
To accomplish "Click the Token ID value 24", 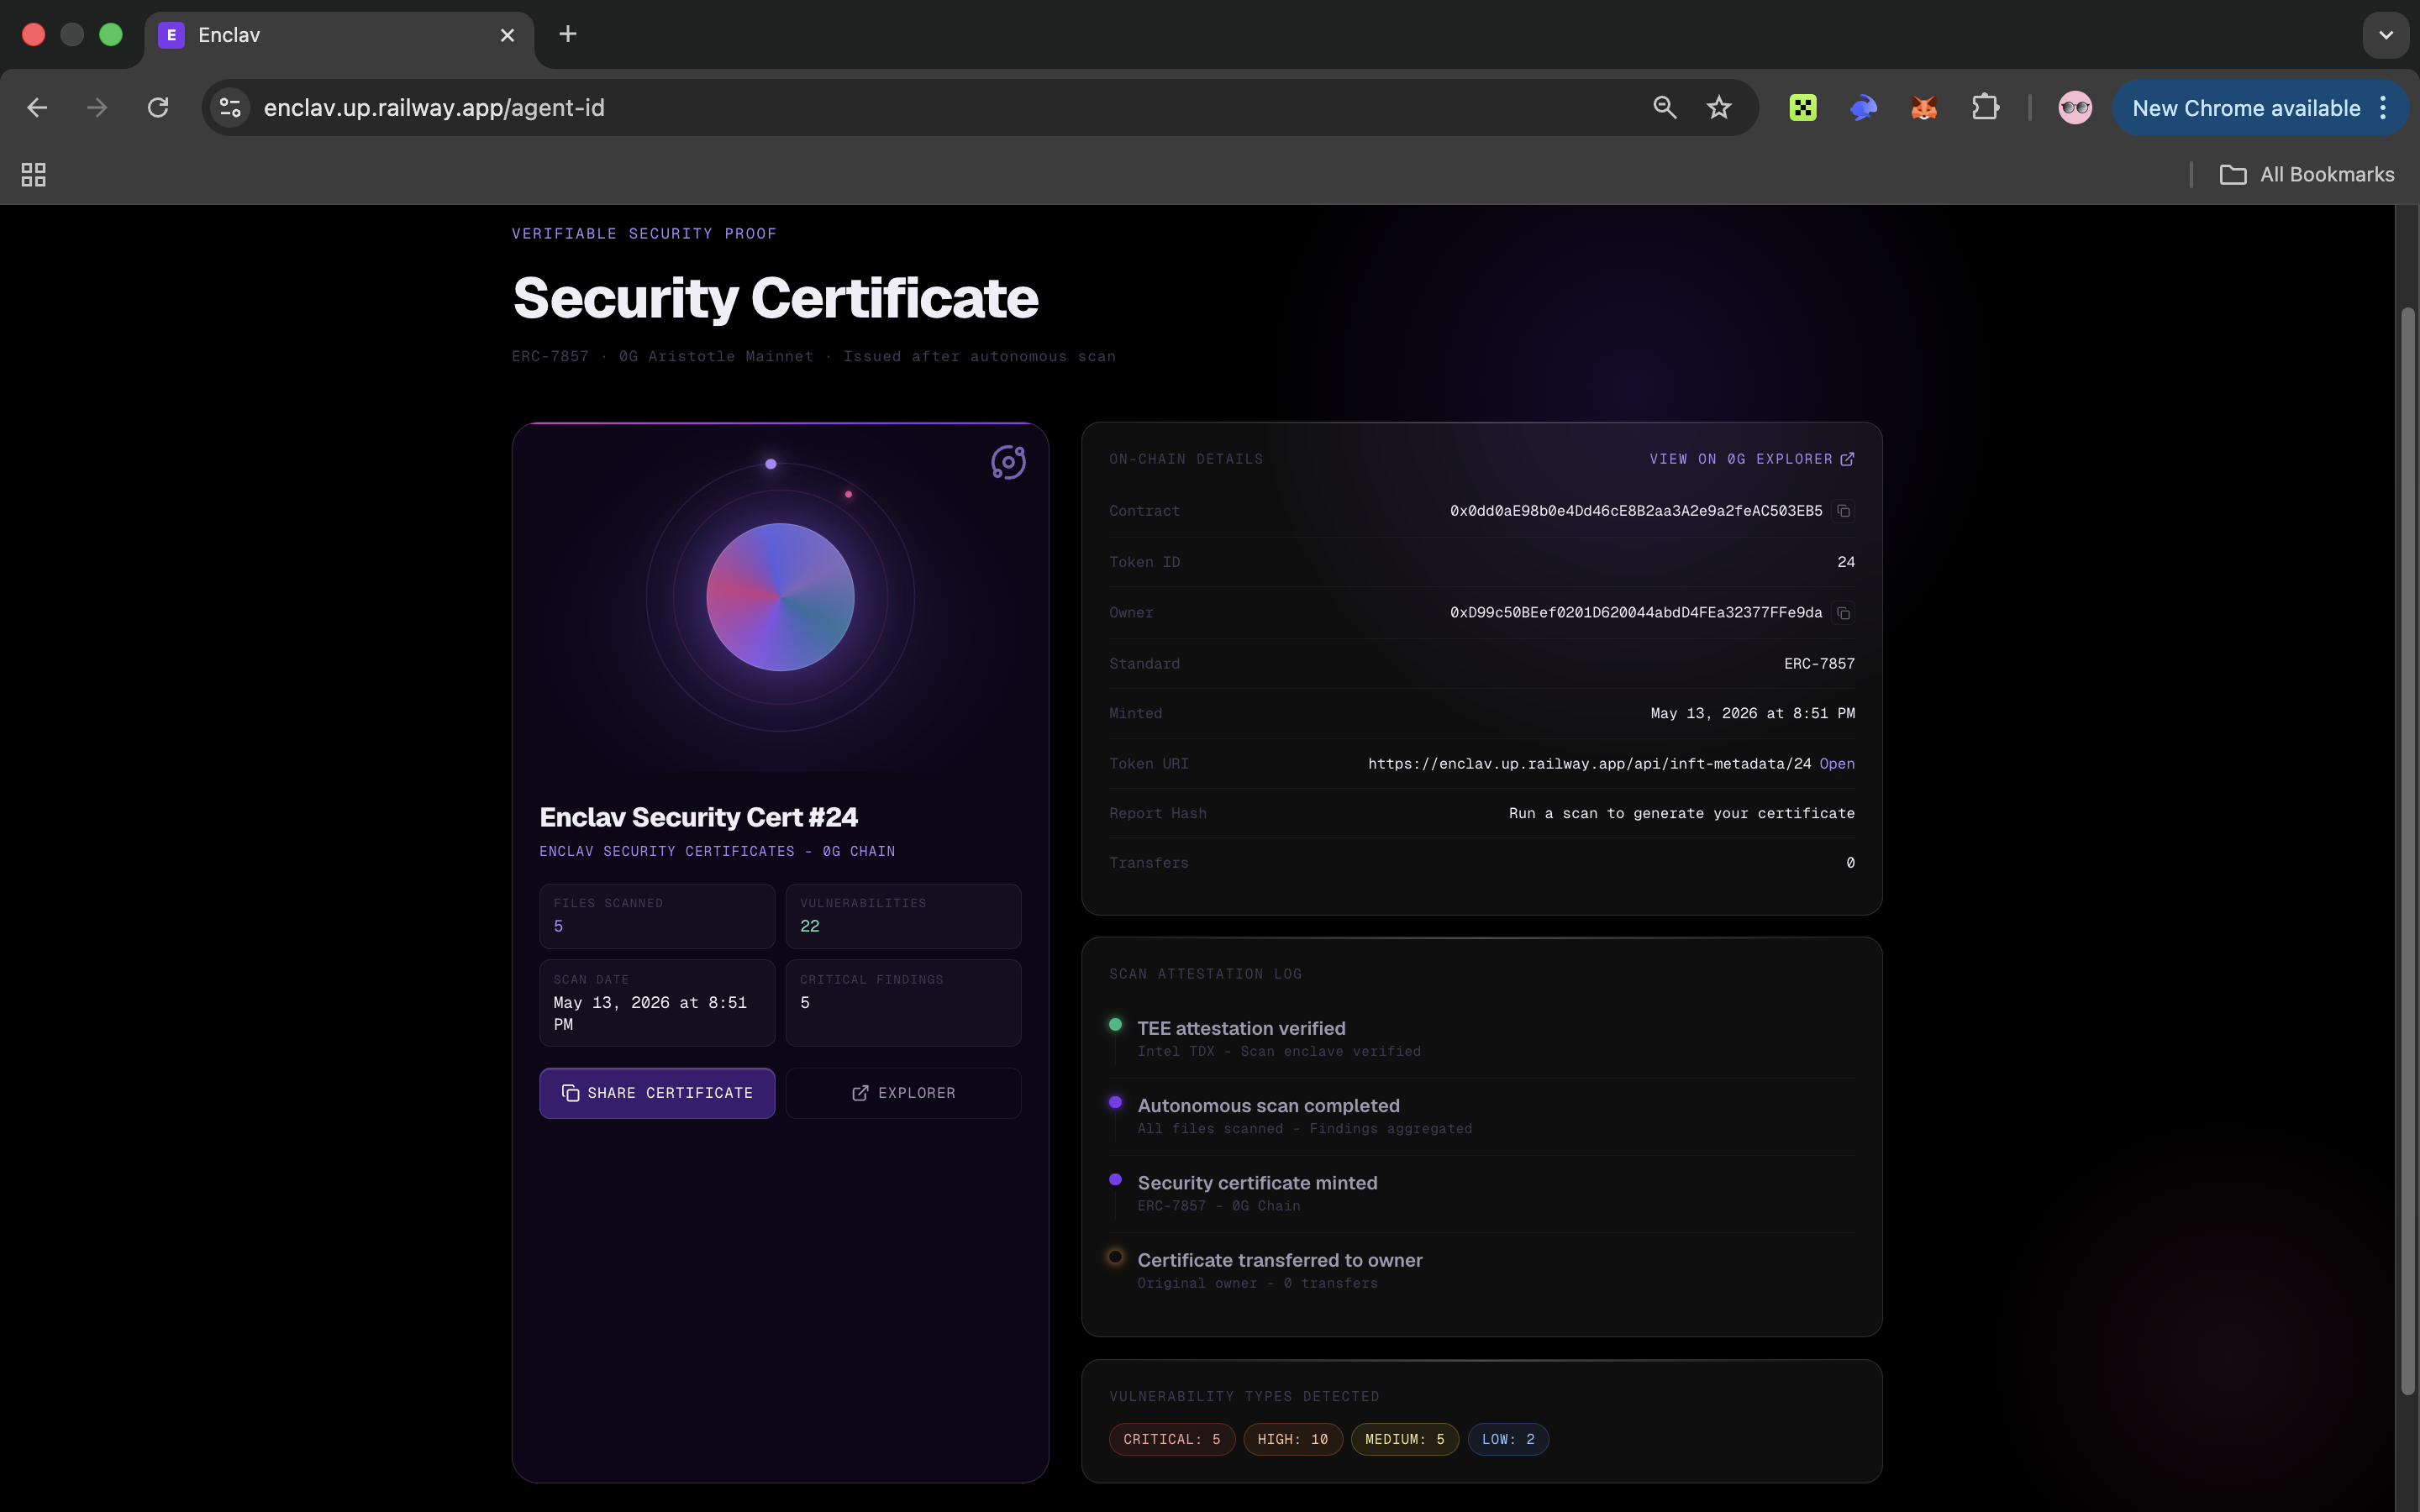I will (1846, 562).
